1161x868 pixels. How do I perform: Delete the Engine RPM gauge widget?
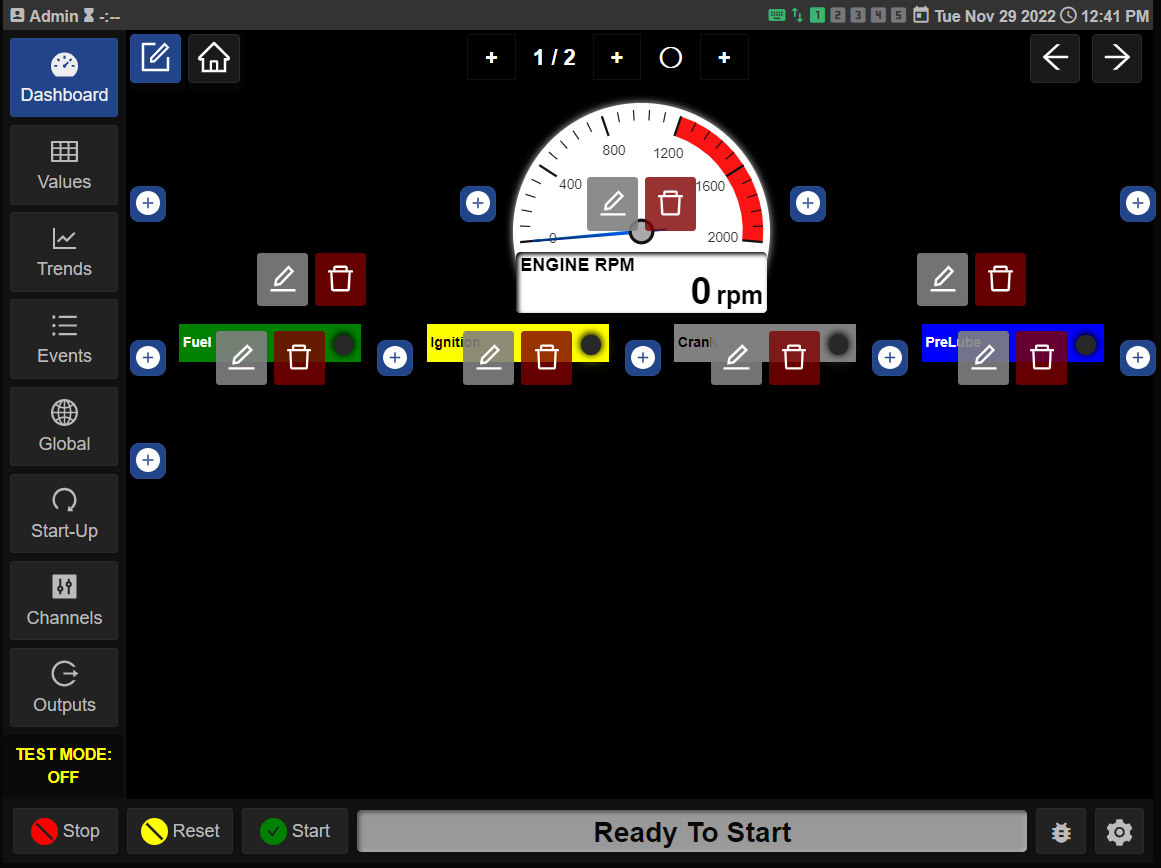(670, 203)
